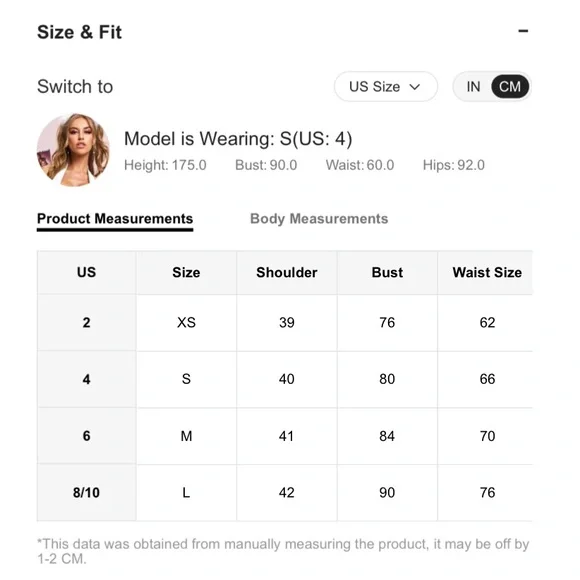The image size is (580, 580).
Task: Click the Waist Size column header
Action: tap(487, 273)
